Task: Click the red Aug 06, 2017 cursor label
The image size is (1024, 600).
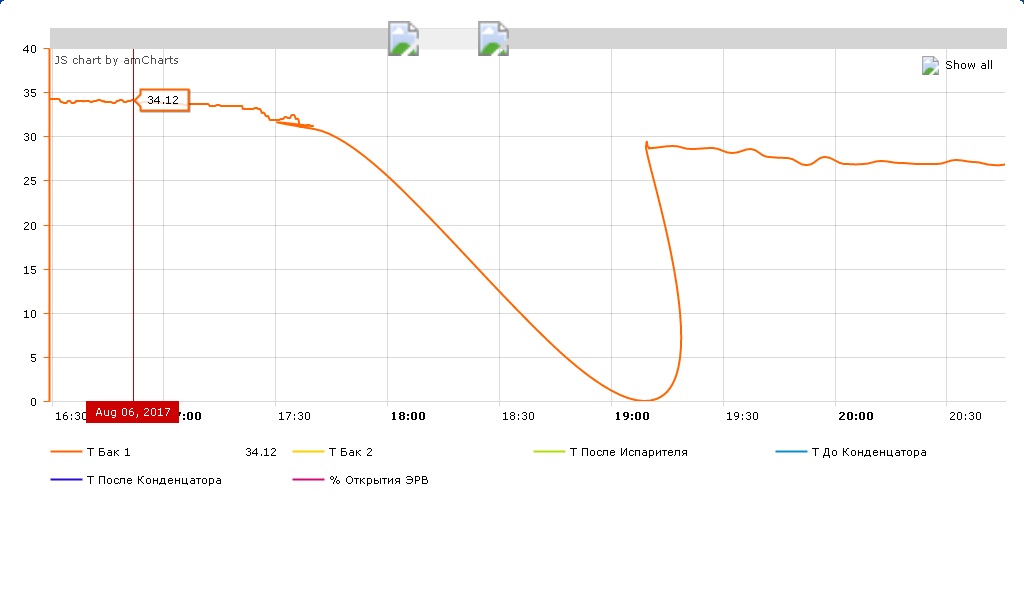Action: tap(133, 412)
